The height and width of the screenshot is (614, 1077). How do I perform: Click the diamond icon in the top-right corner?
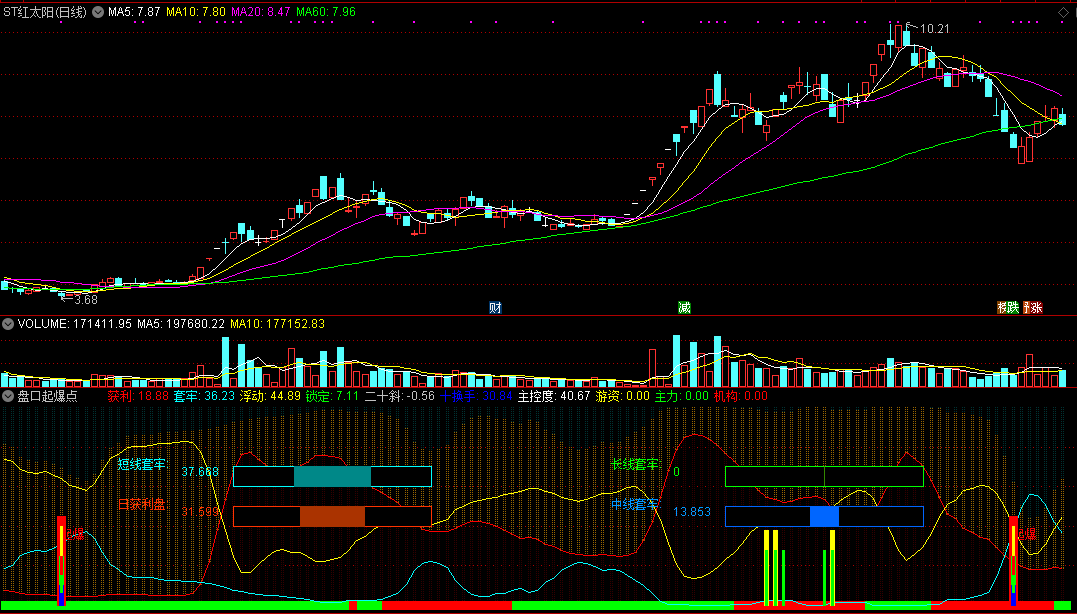pyautogui.click(x=1064, y=12)
